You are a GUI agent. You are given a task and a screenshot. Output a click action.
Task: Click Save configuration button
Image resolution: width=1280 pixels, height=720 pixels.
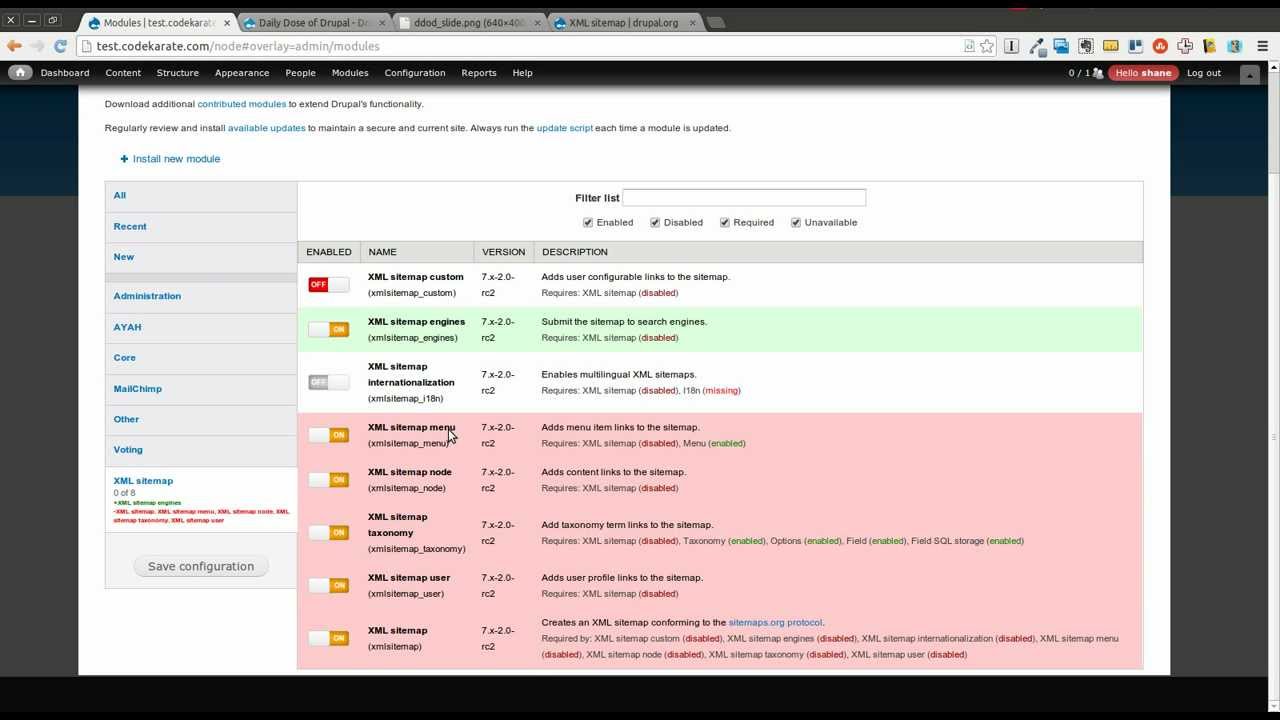(201, 566)
